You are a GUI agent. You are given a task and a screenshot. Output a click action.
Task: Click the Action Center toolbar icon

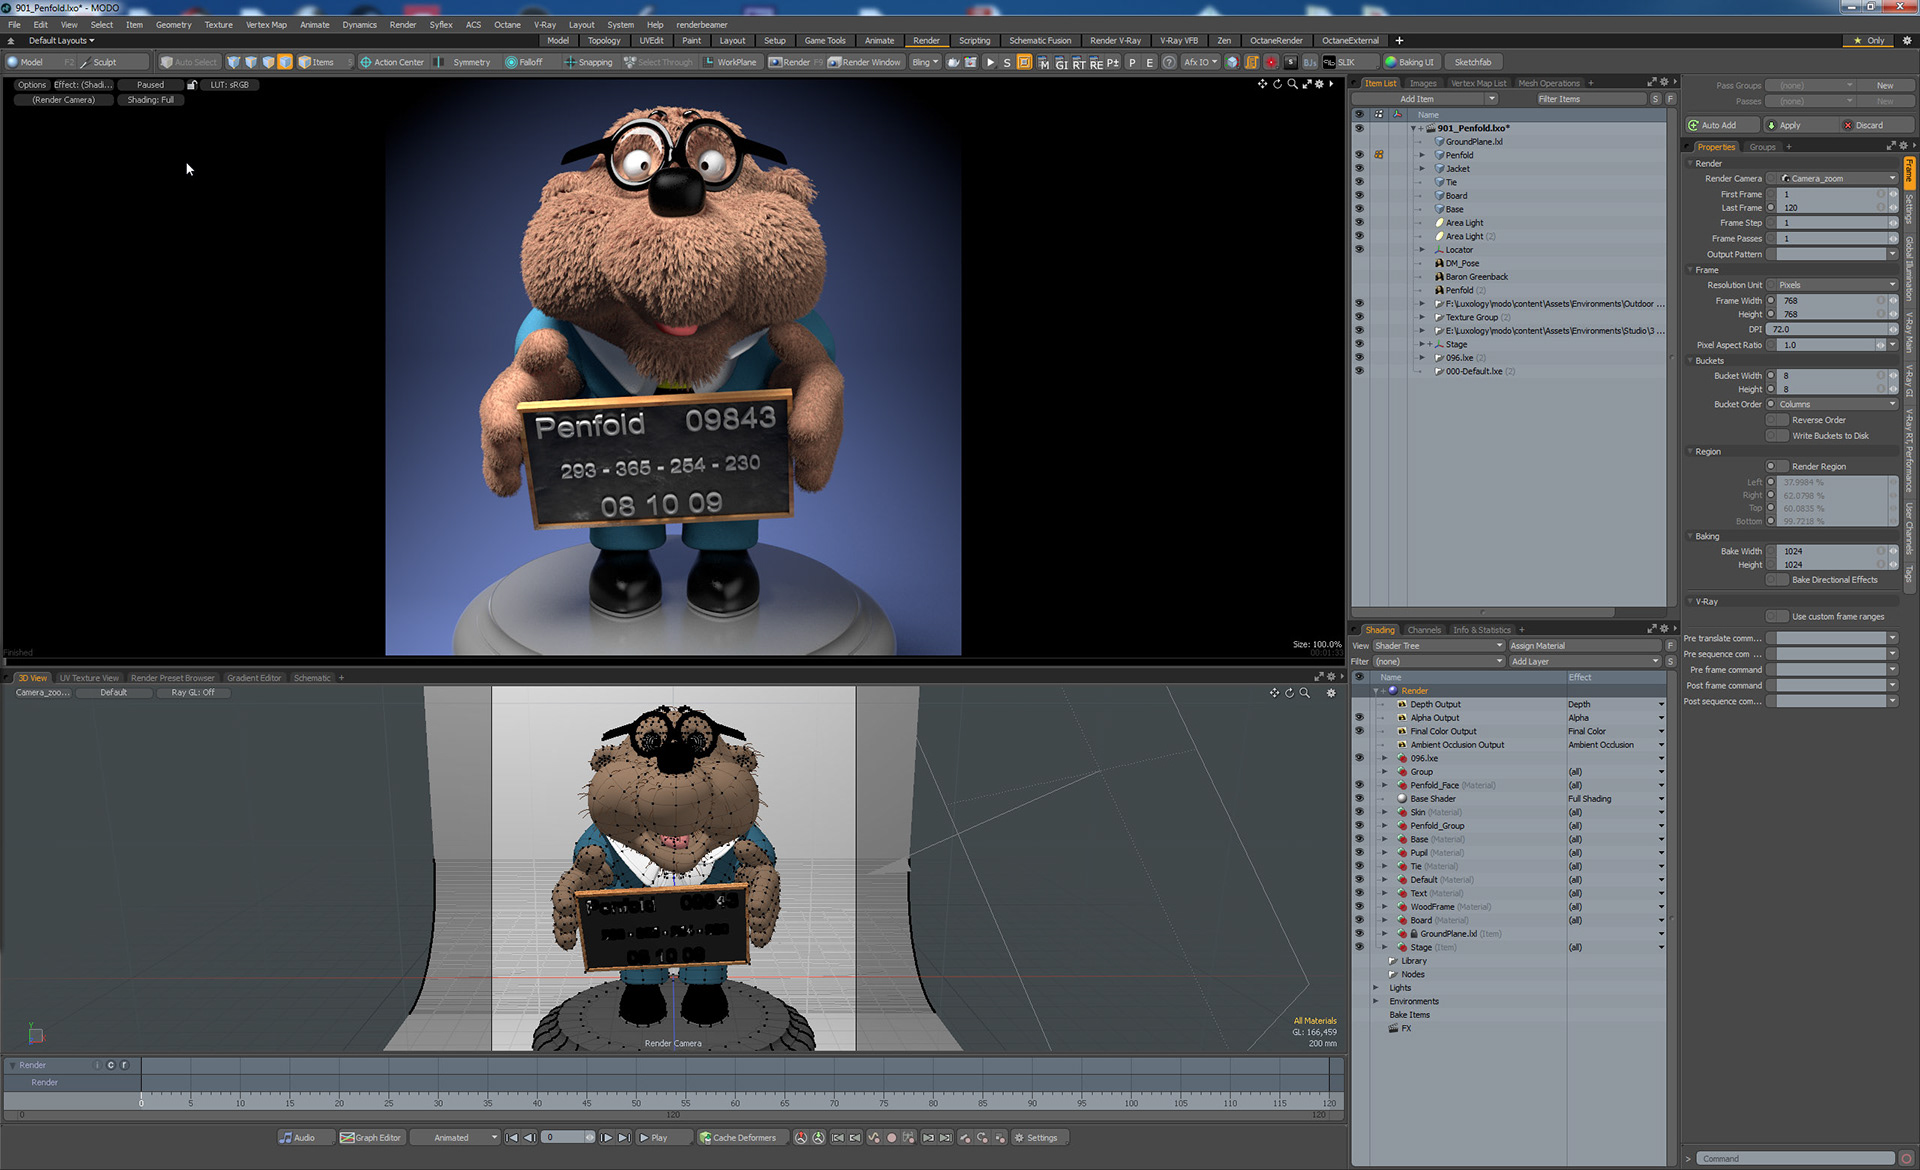pos(366,62)
